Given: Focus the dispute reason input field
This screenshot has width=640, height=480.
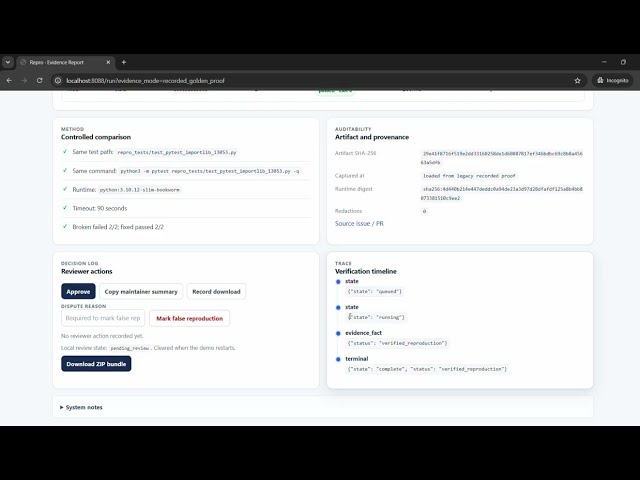Looking at the screenshot, I should coord(103,318).
